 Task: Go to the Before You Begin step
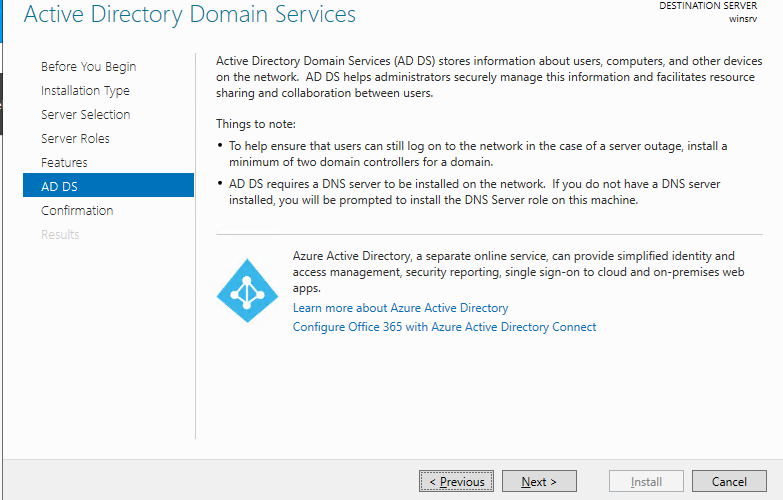coord(88,67)
